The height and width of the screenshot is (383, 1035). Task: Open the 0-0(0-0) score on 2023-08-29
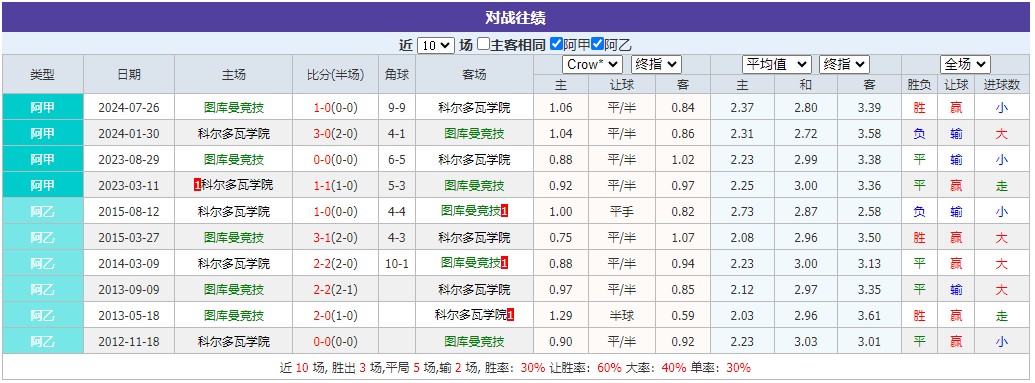click(x=335, y=160)
